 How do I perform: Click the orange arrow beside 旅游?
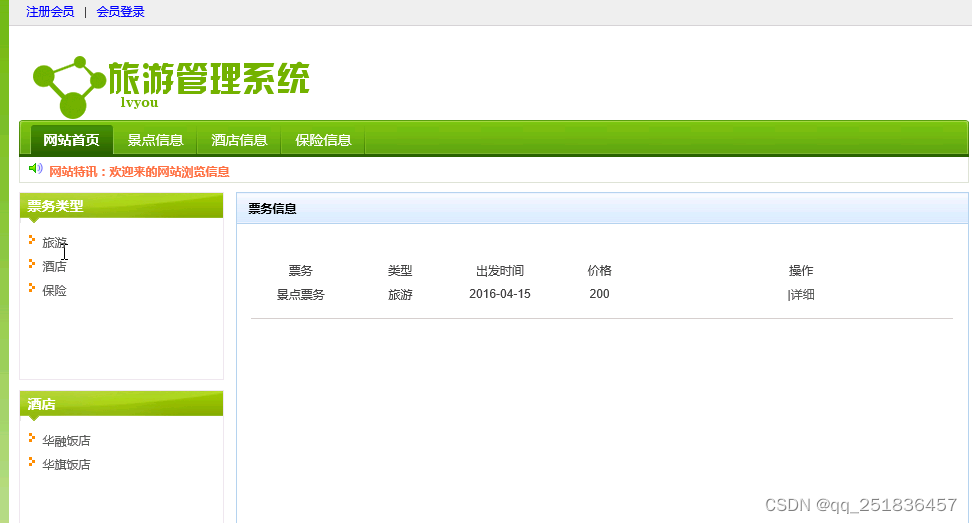tap(32, 240)
